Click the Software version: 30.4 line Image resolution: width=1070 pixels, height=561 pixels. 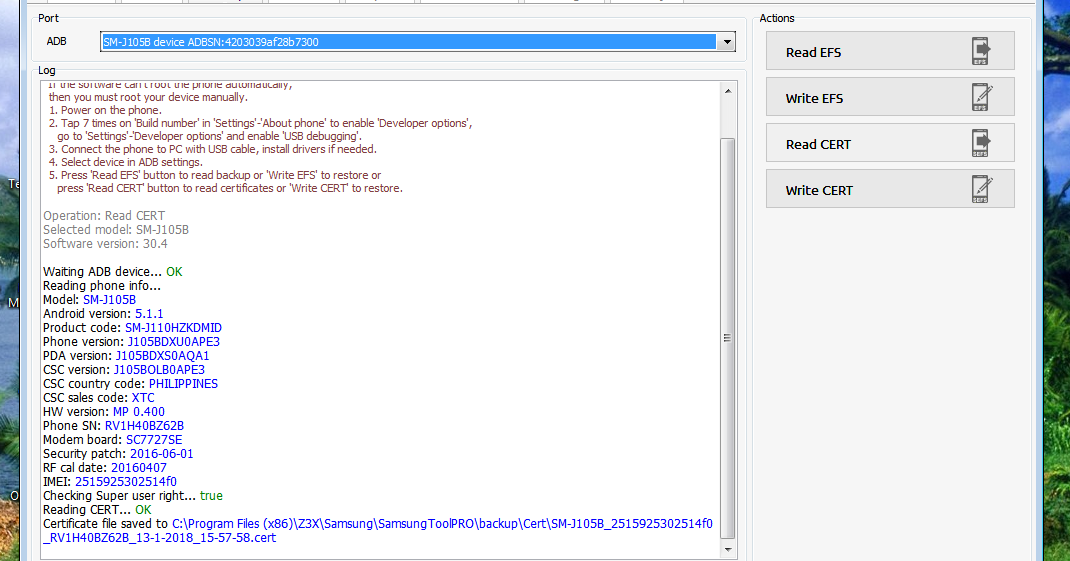(x=105, y=244)
